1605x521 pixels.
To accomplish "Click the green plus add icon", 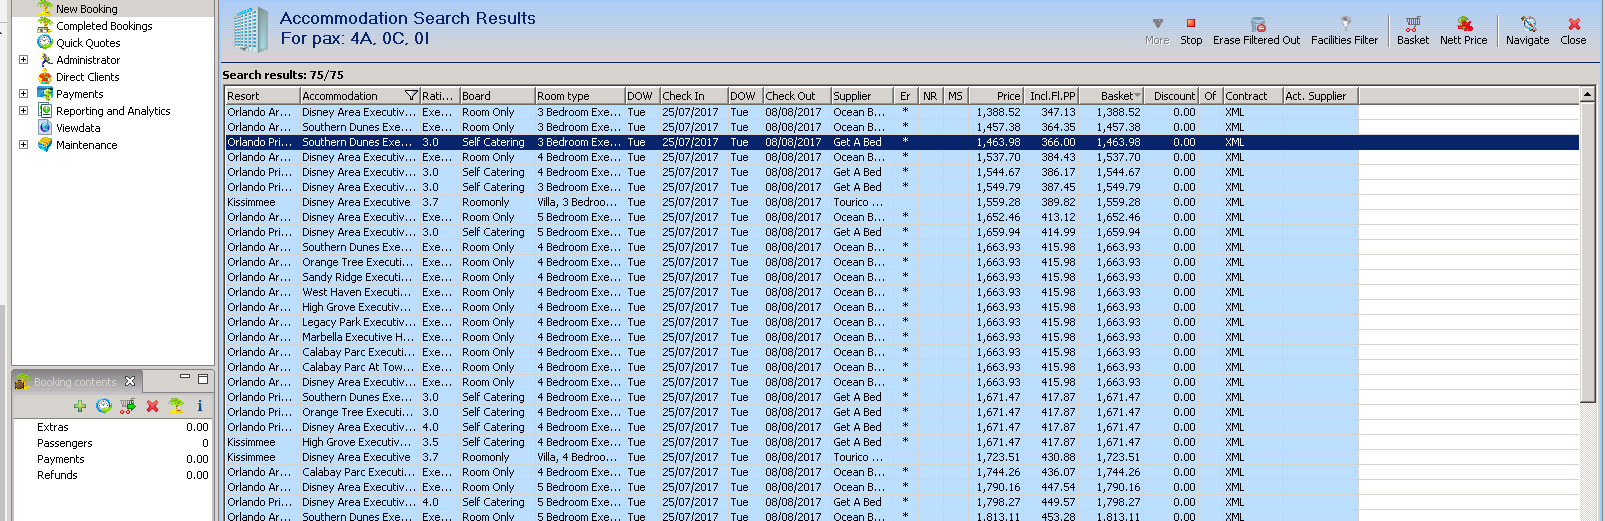I will pos(80,406).
